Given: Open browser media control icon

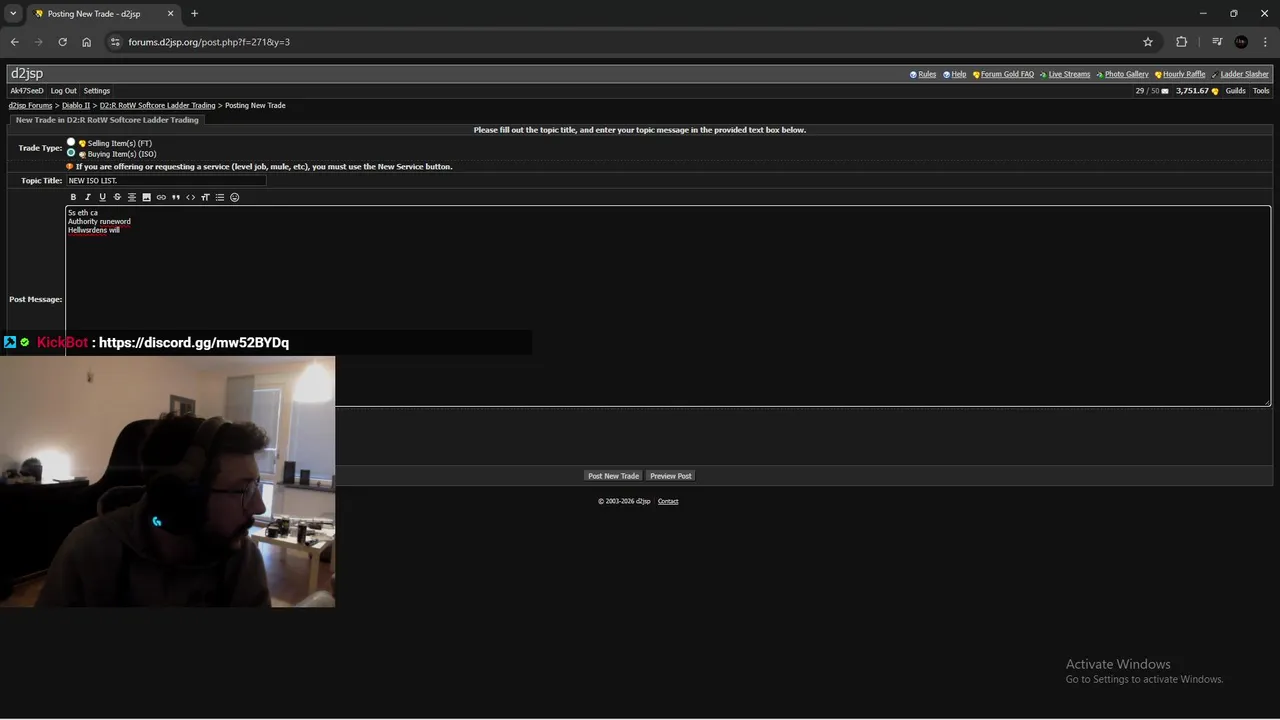Looking at the screenshot, I should point(1217,42).
